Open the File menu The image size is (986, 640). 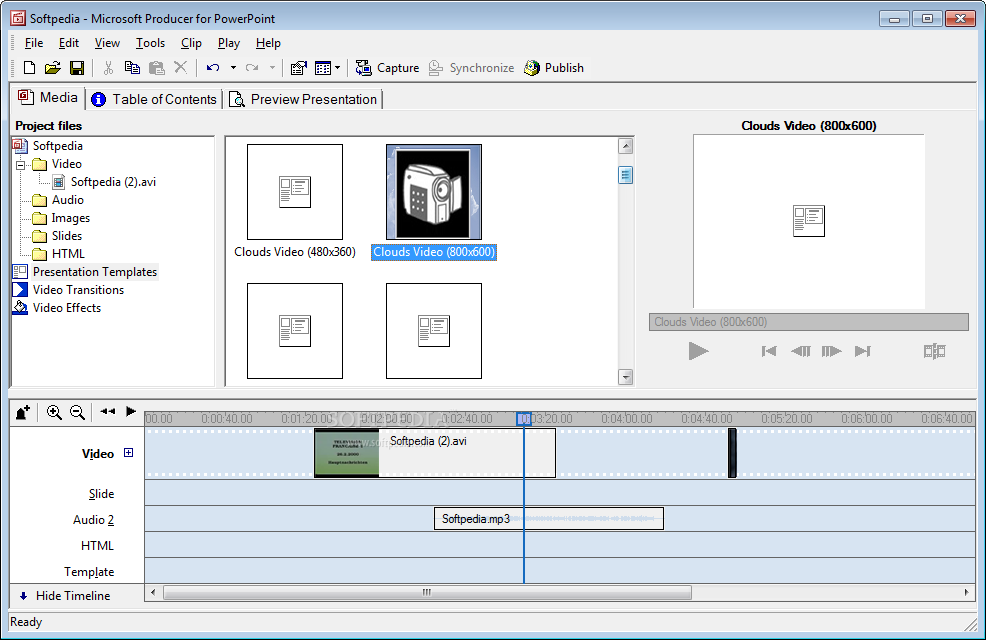click(x=34, y=43)
